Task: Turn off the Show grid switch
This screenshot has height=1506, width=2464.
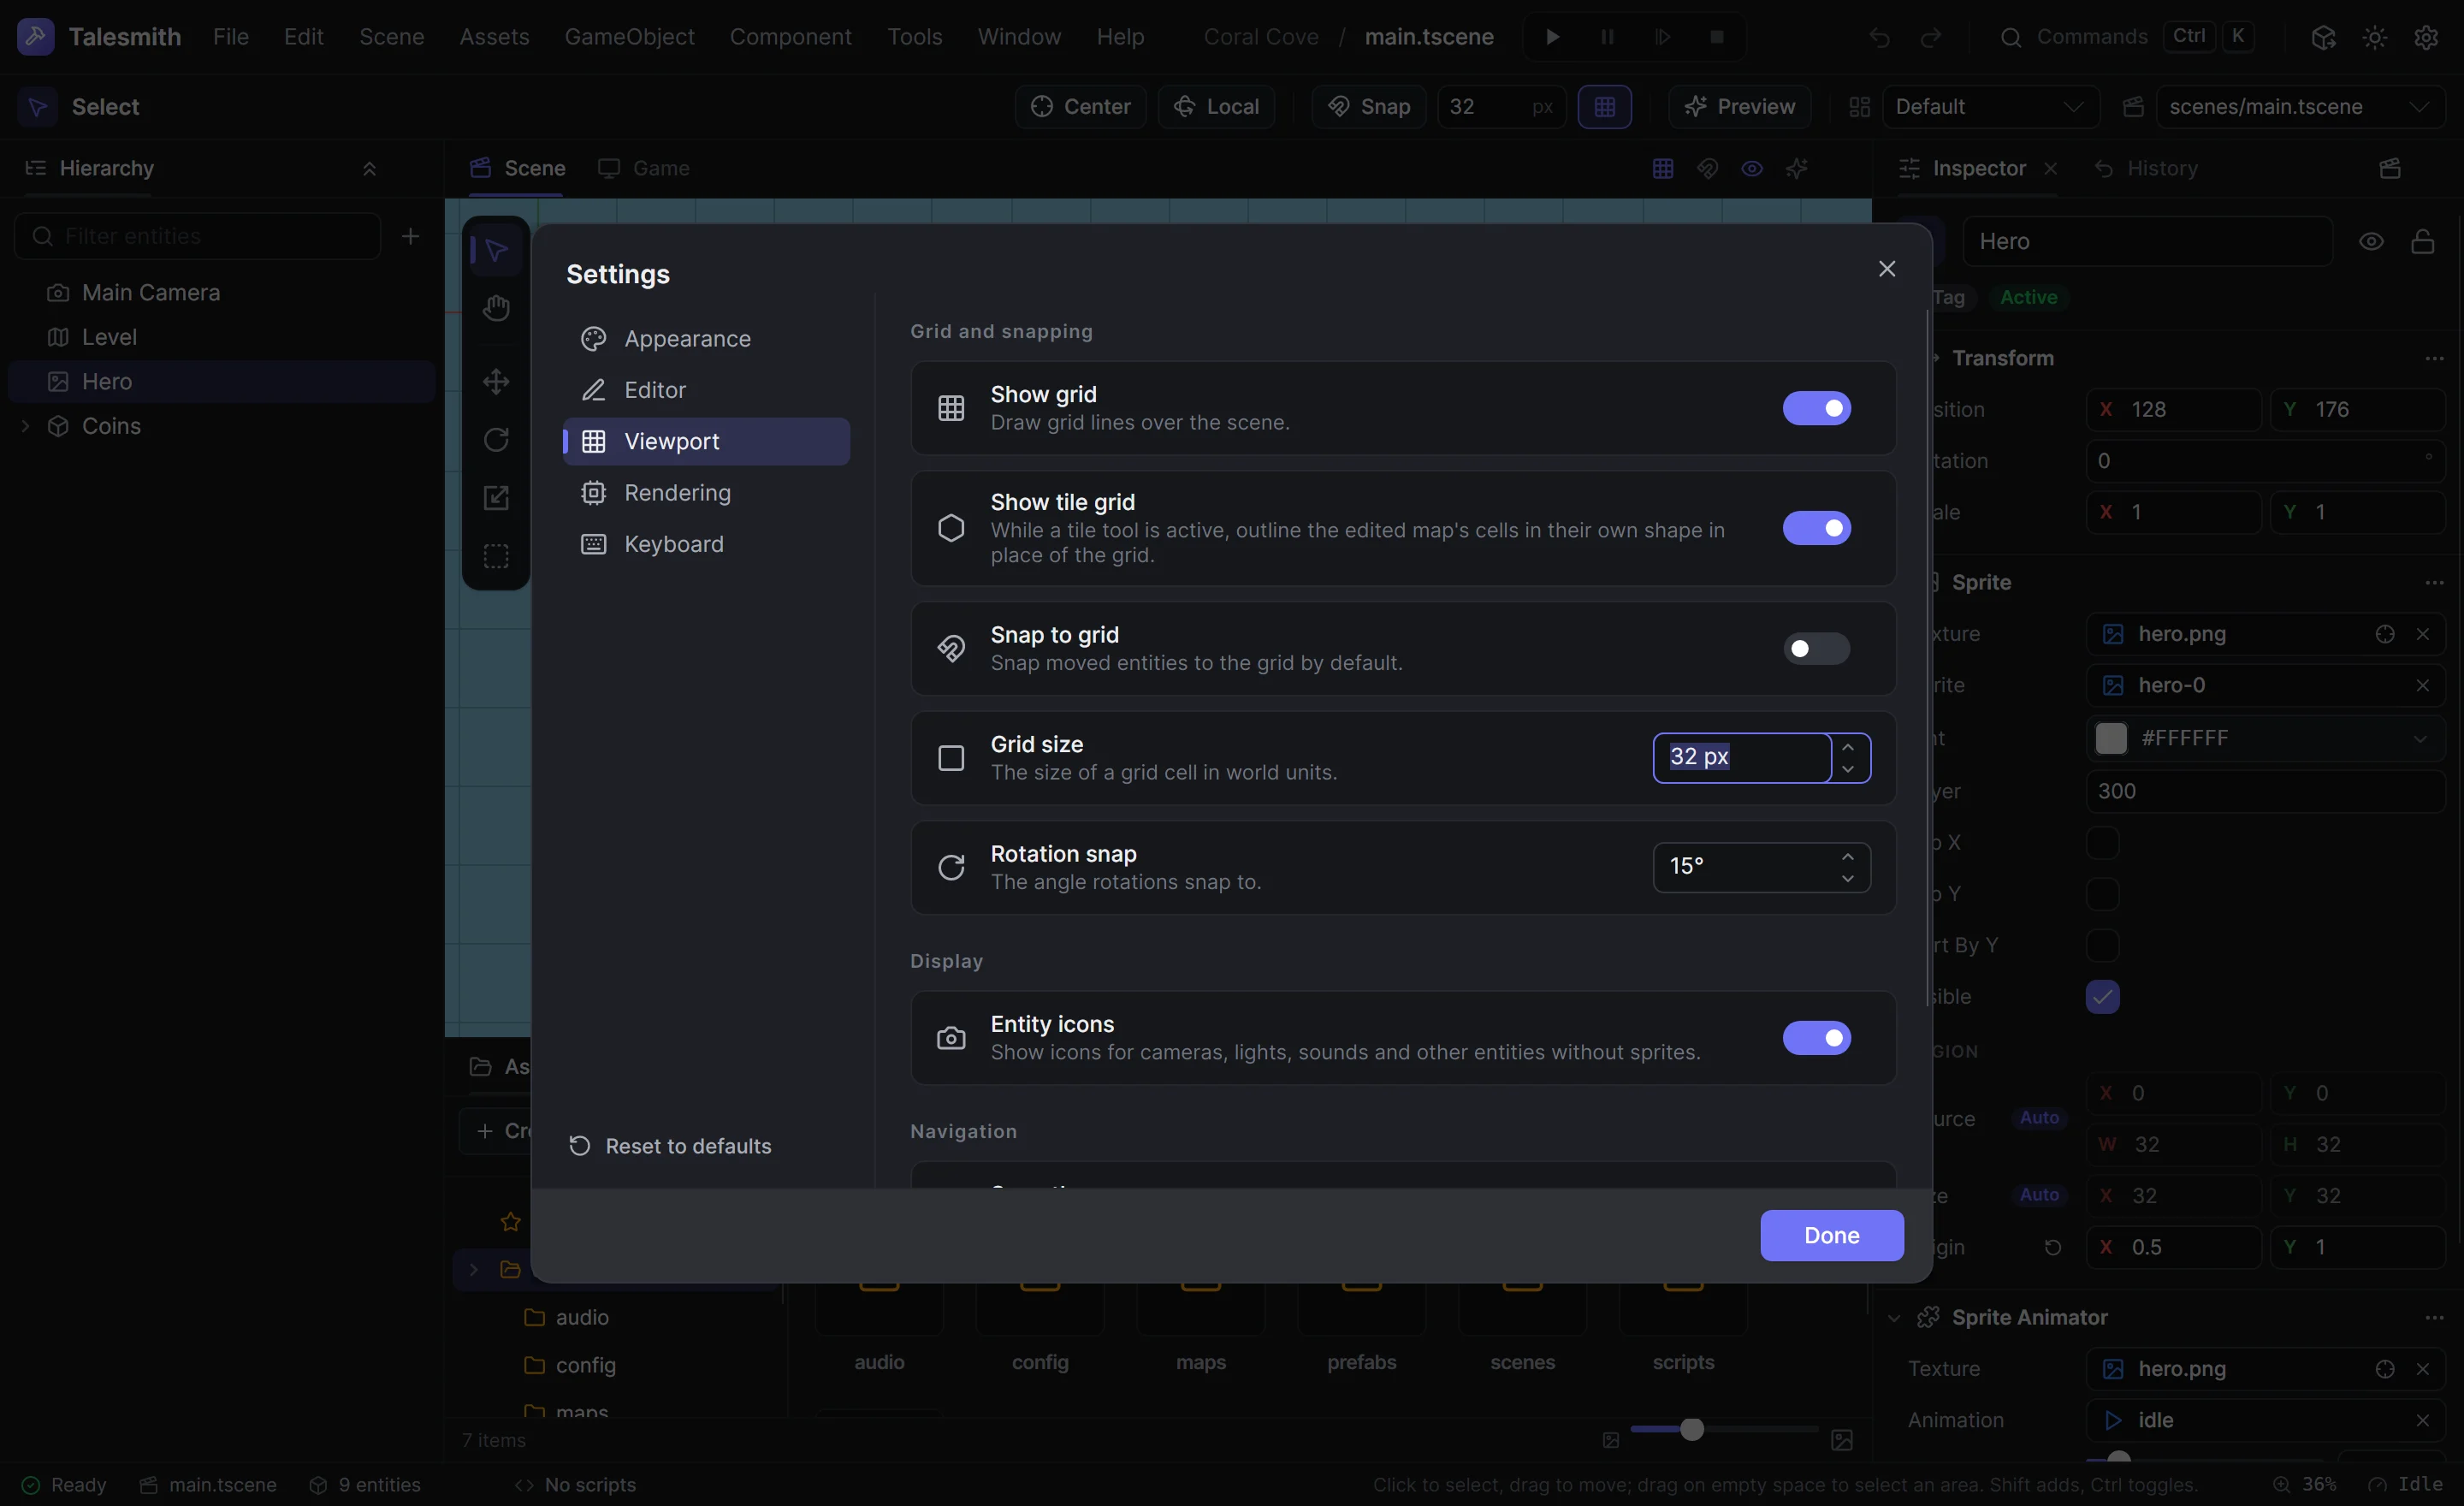Action: [x=1816, y=408]
